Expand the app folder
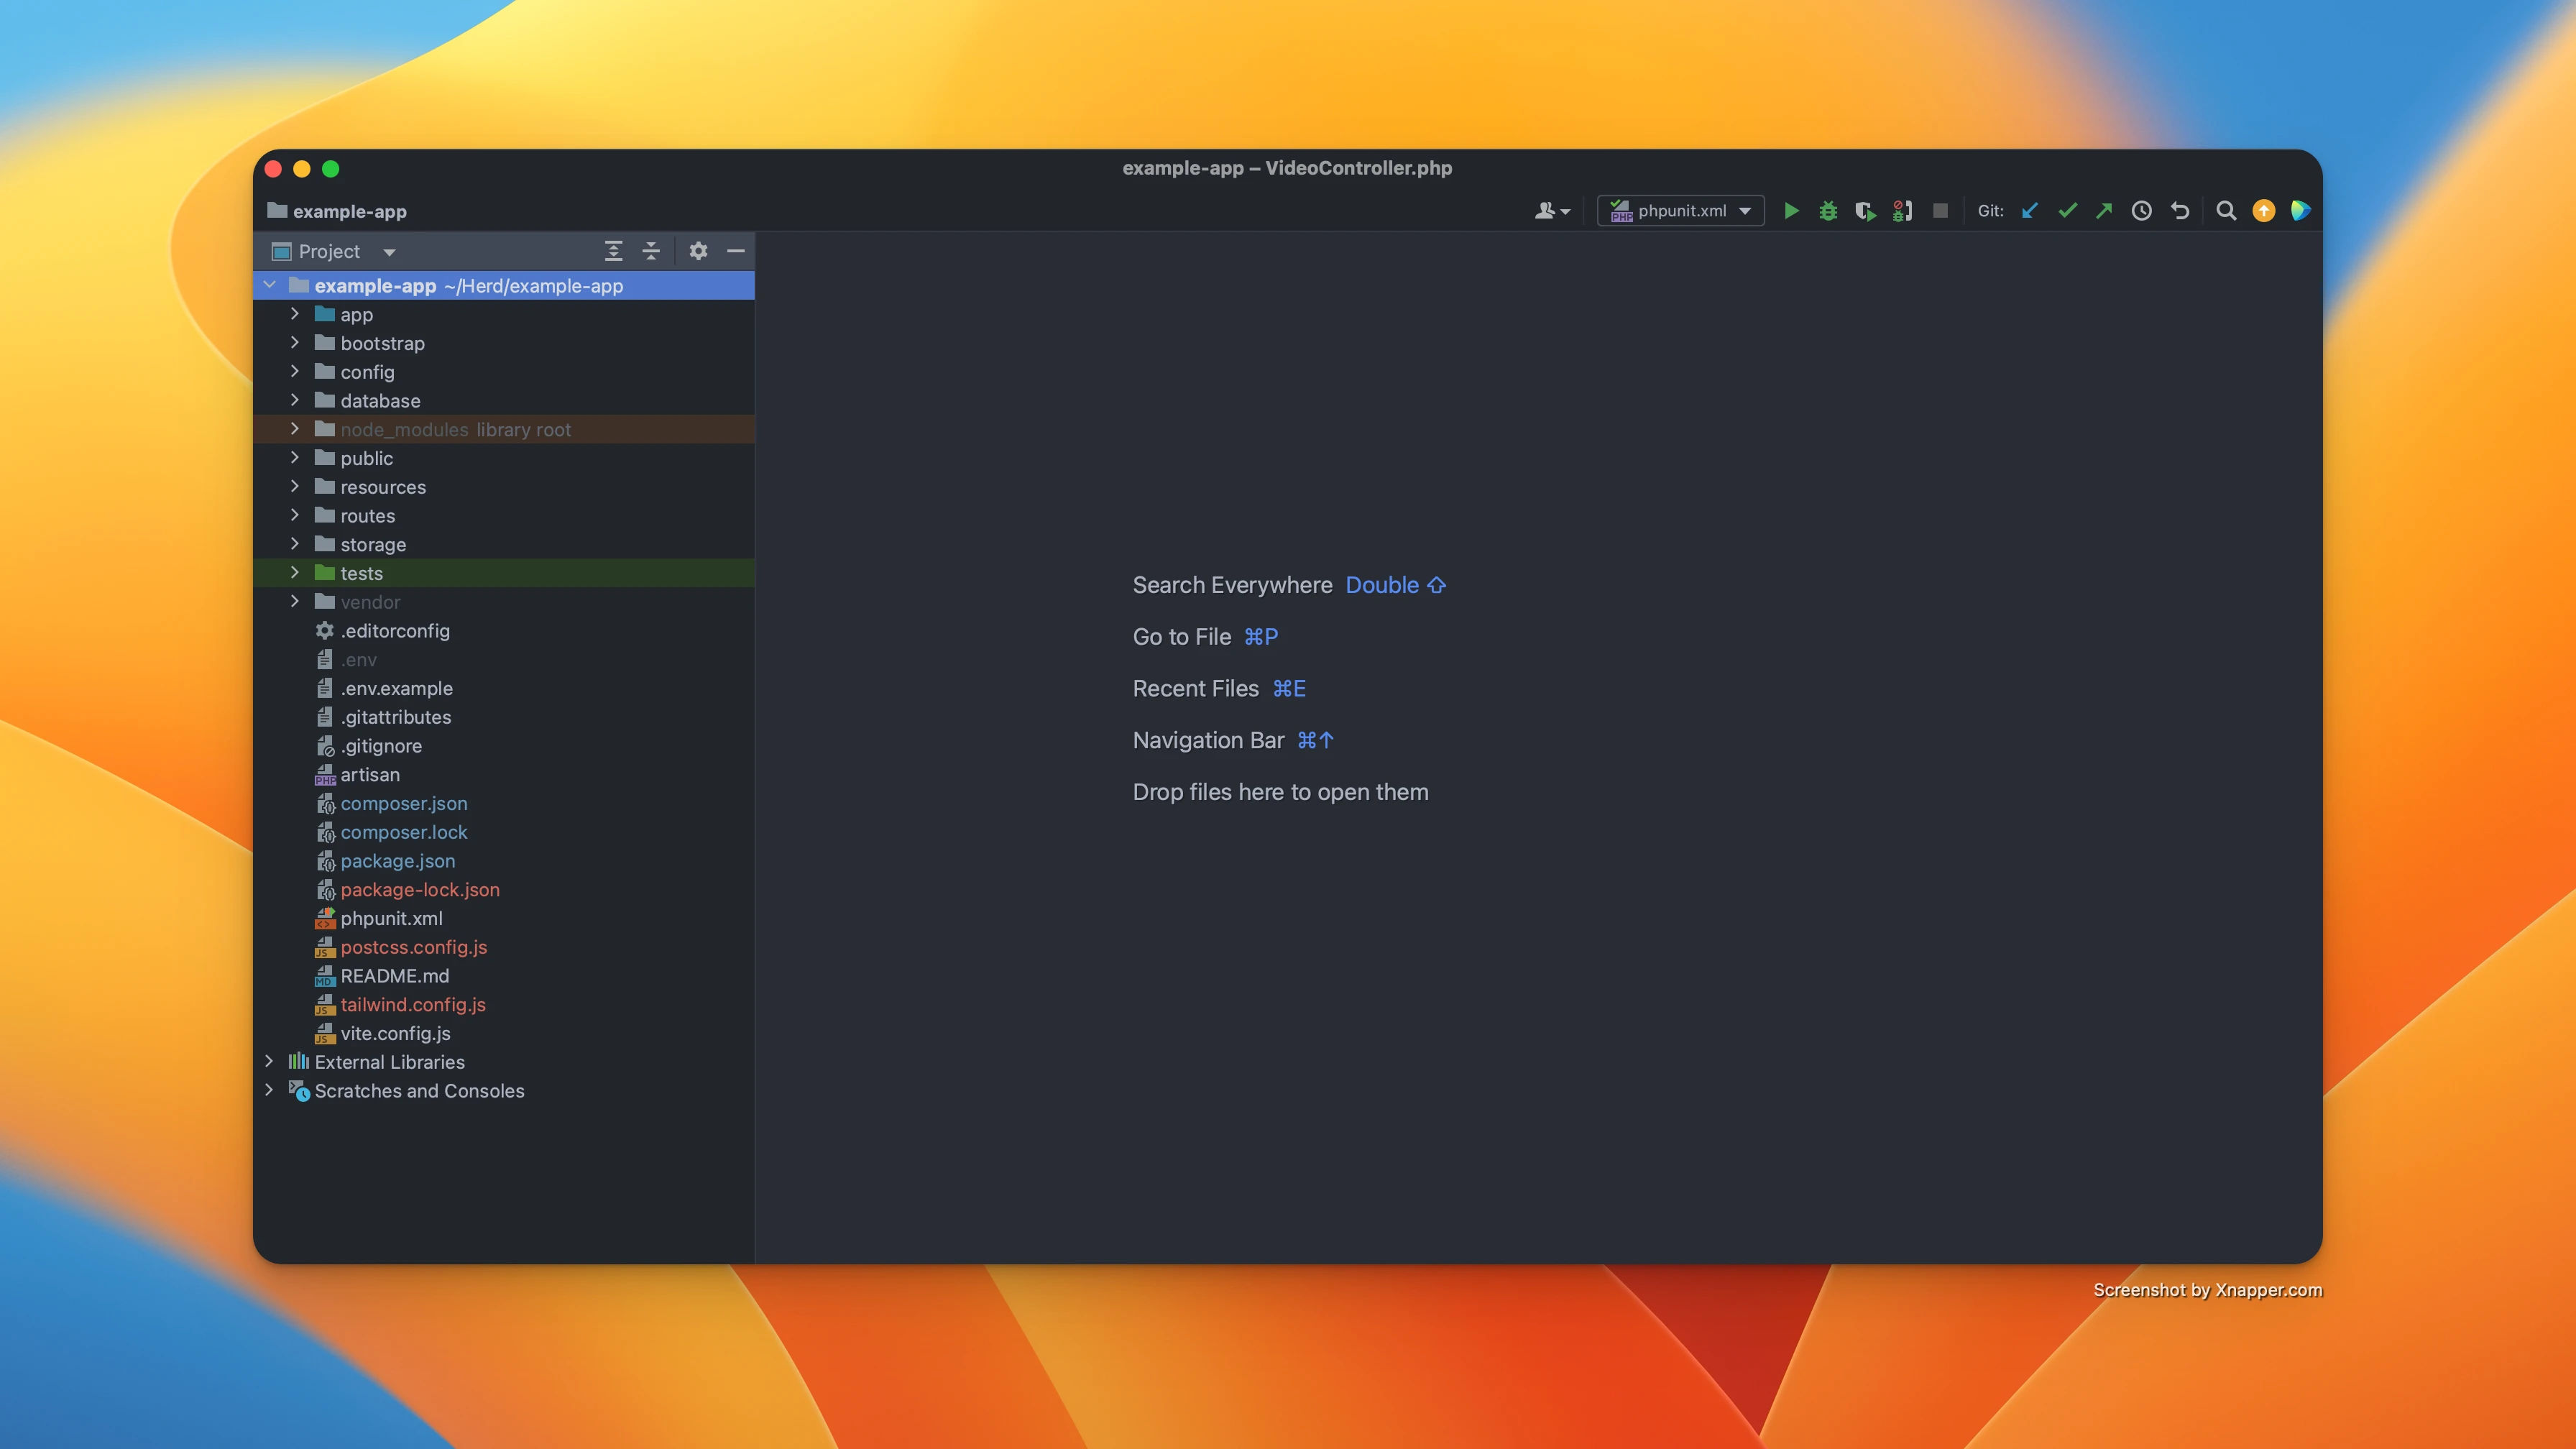The image size is (2576, 1449). [x=294, y=314]
